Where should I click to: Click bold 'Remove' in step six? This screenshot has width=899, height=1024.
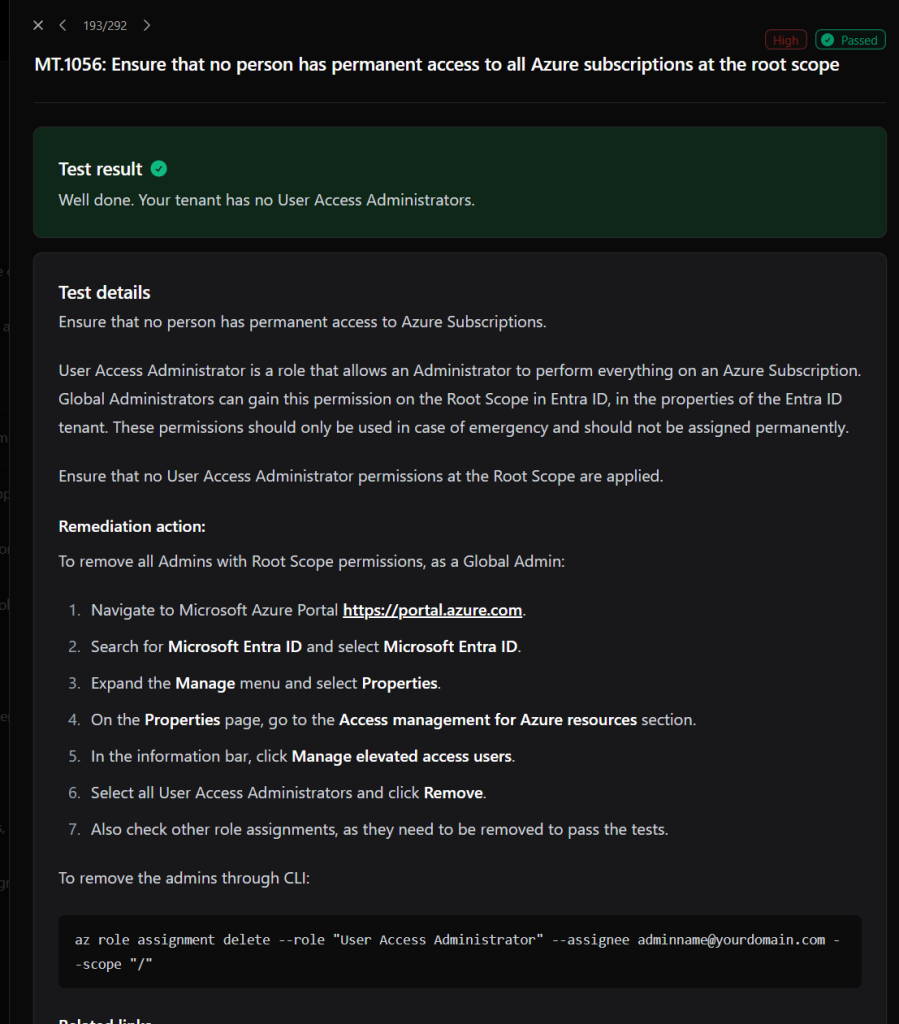click(x=453, y=793)
